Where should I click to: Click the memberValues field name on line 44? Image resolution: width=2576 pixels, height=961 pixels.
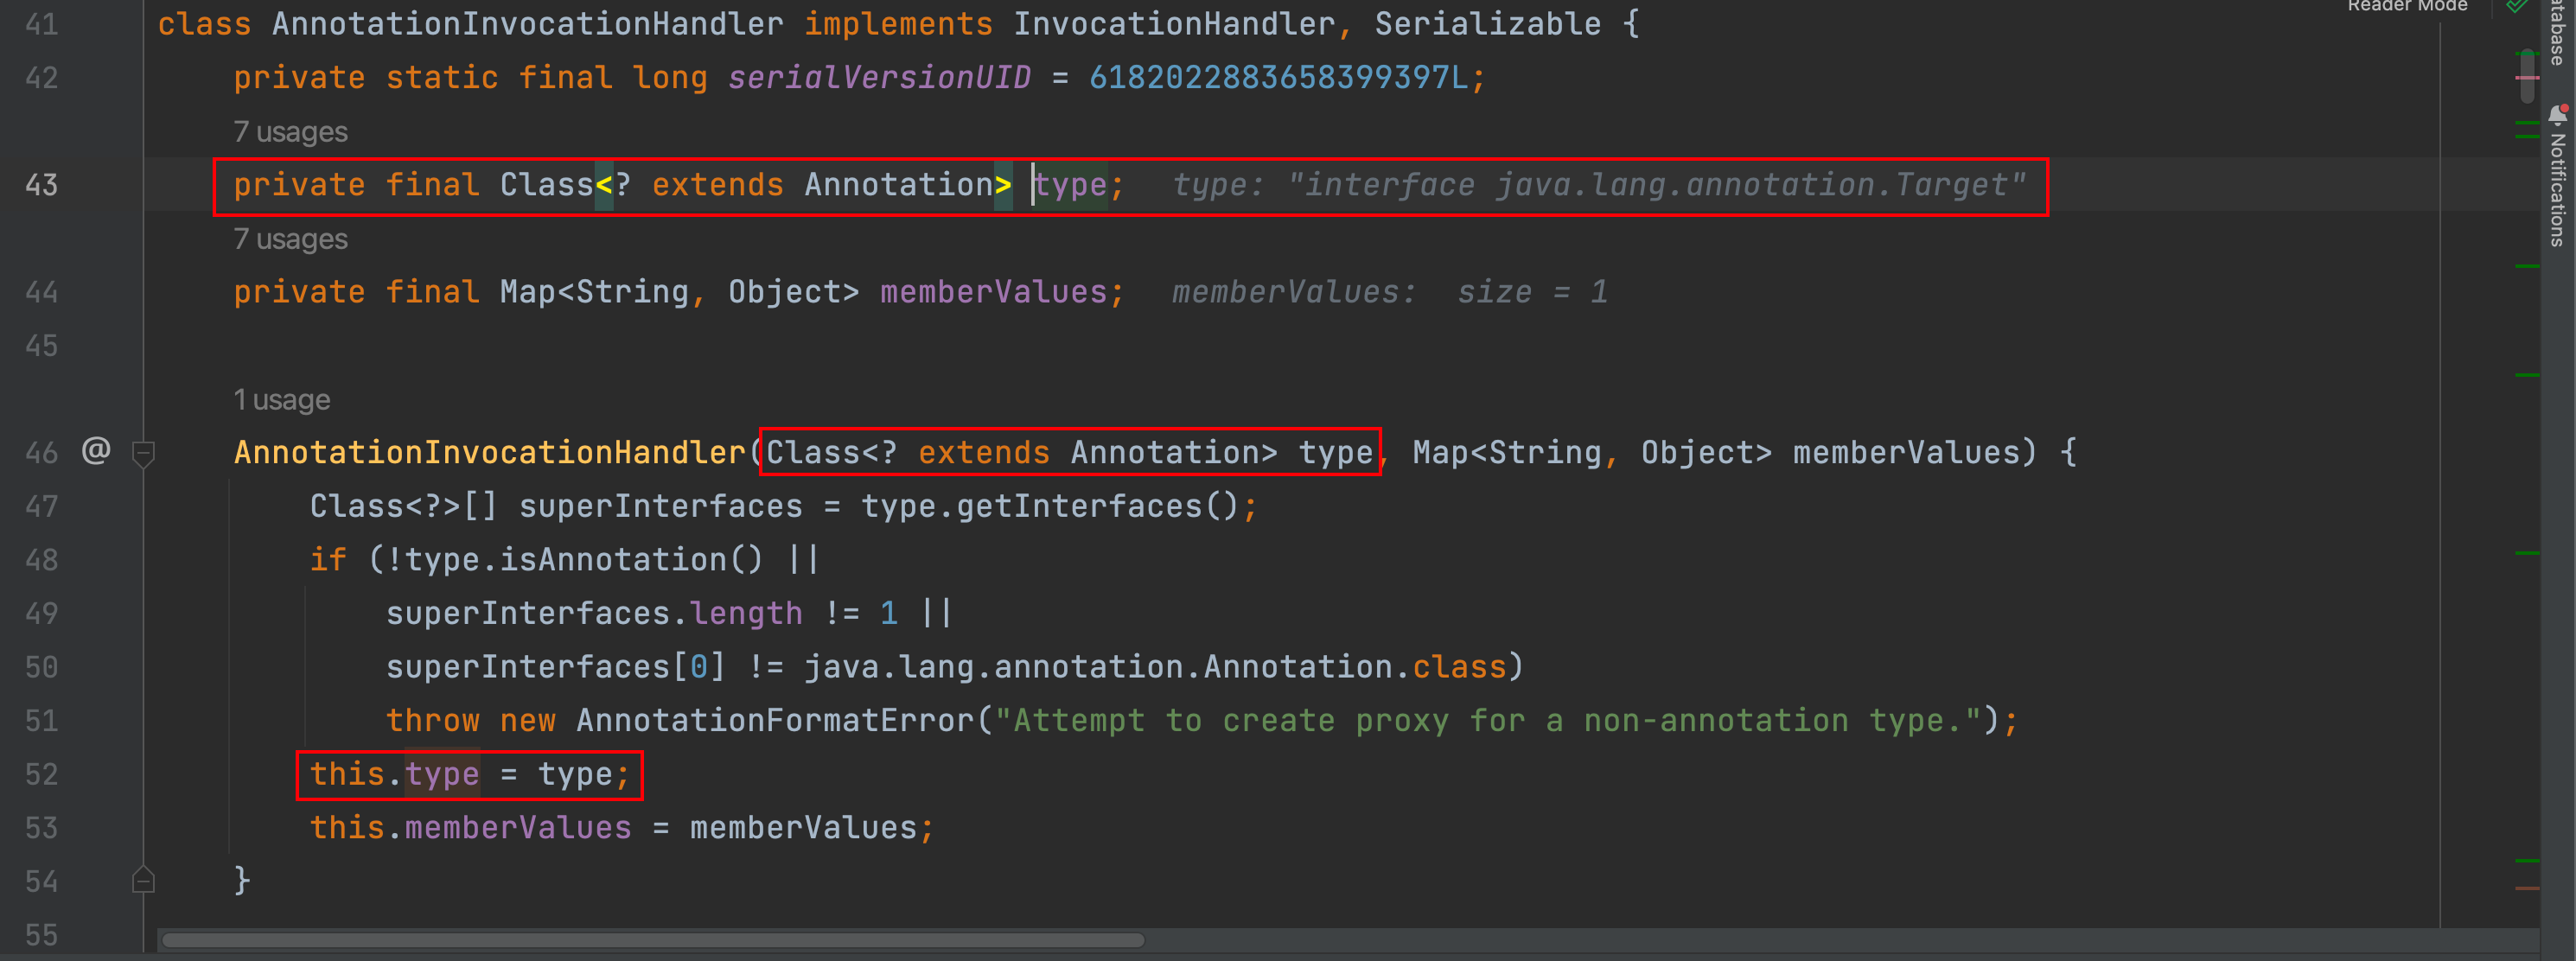click(993, 292)
